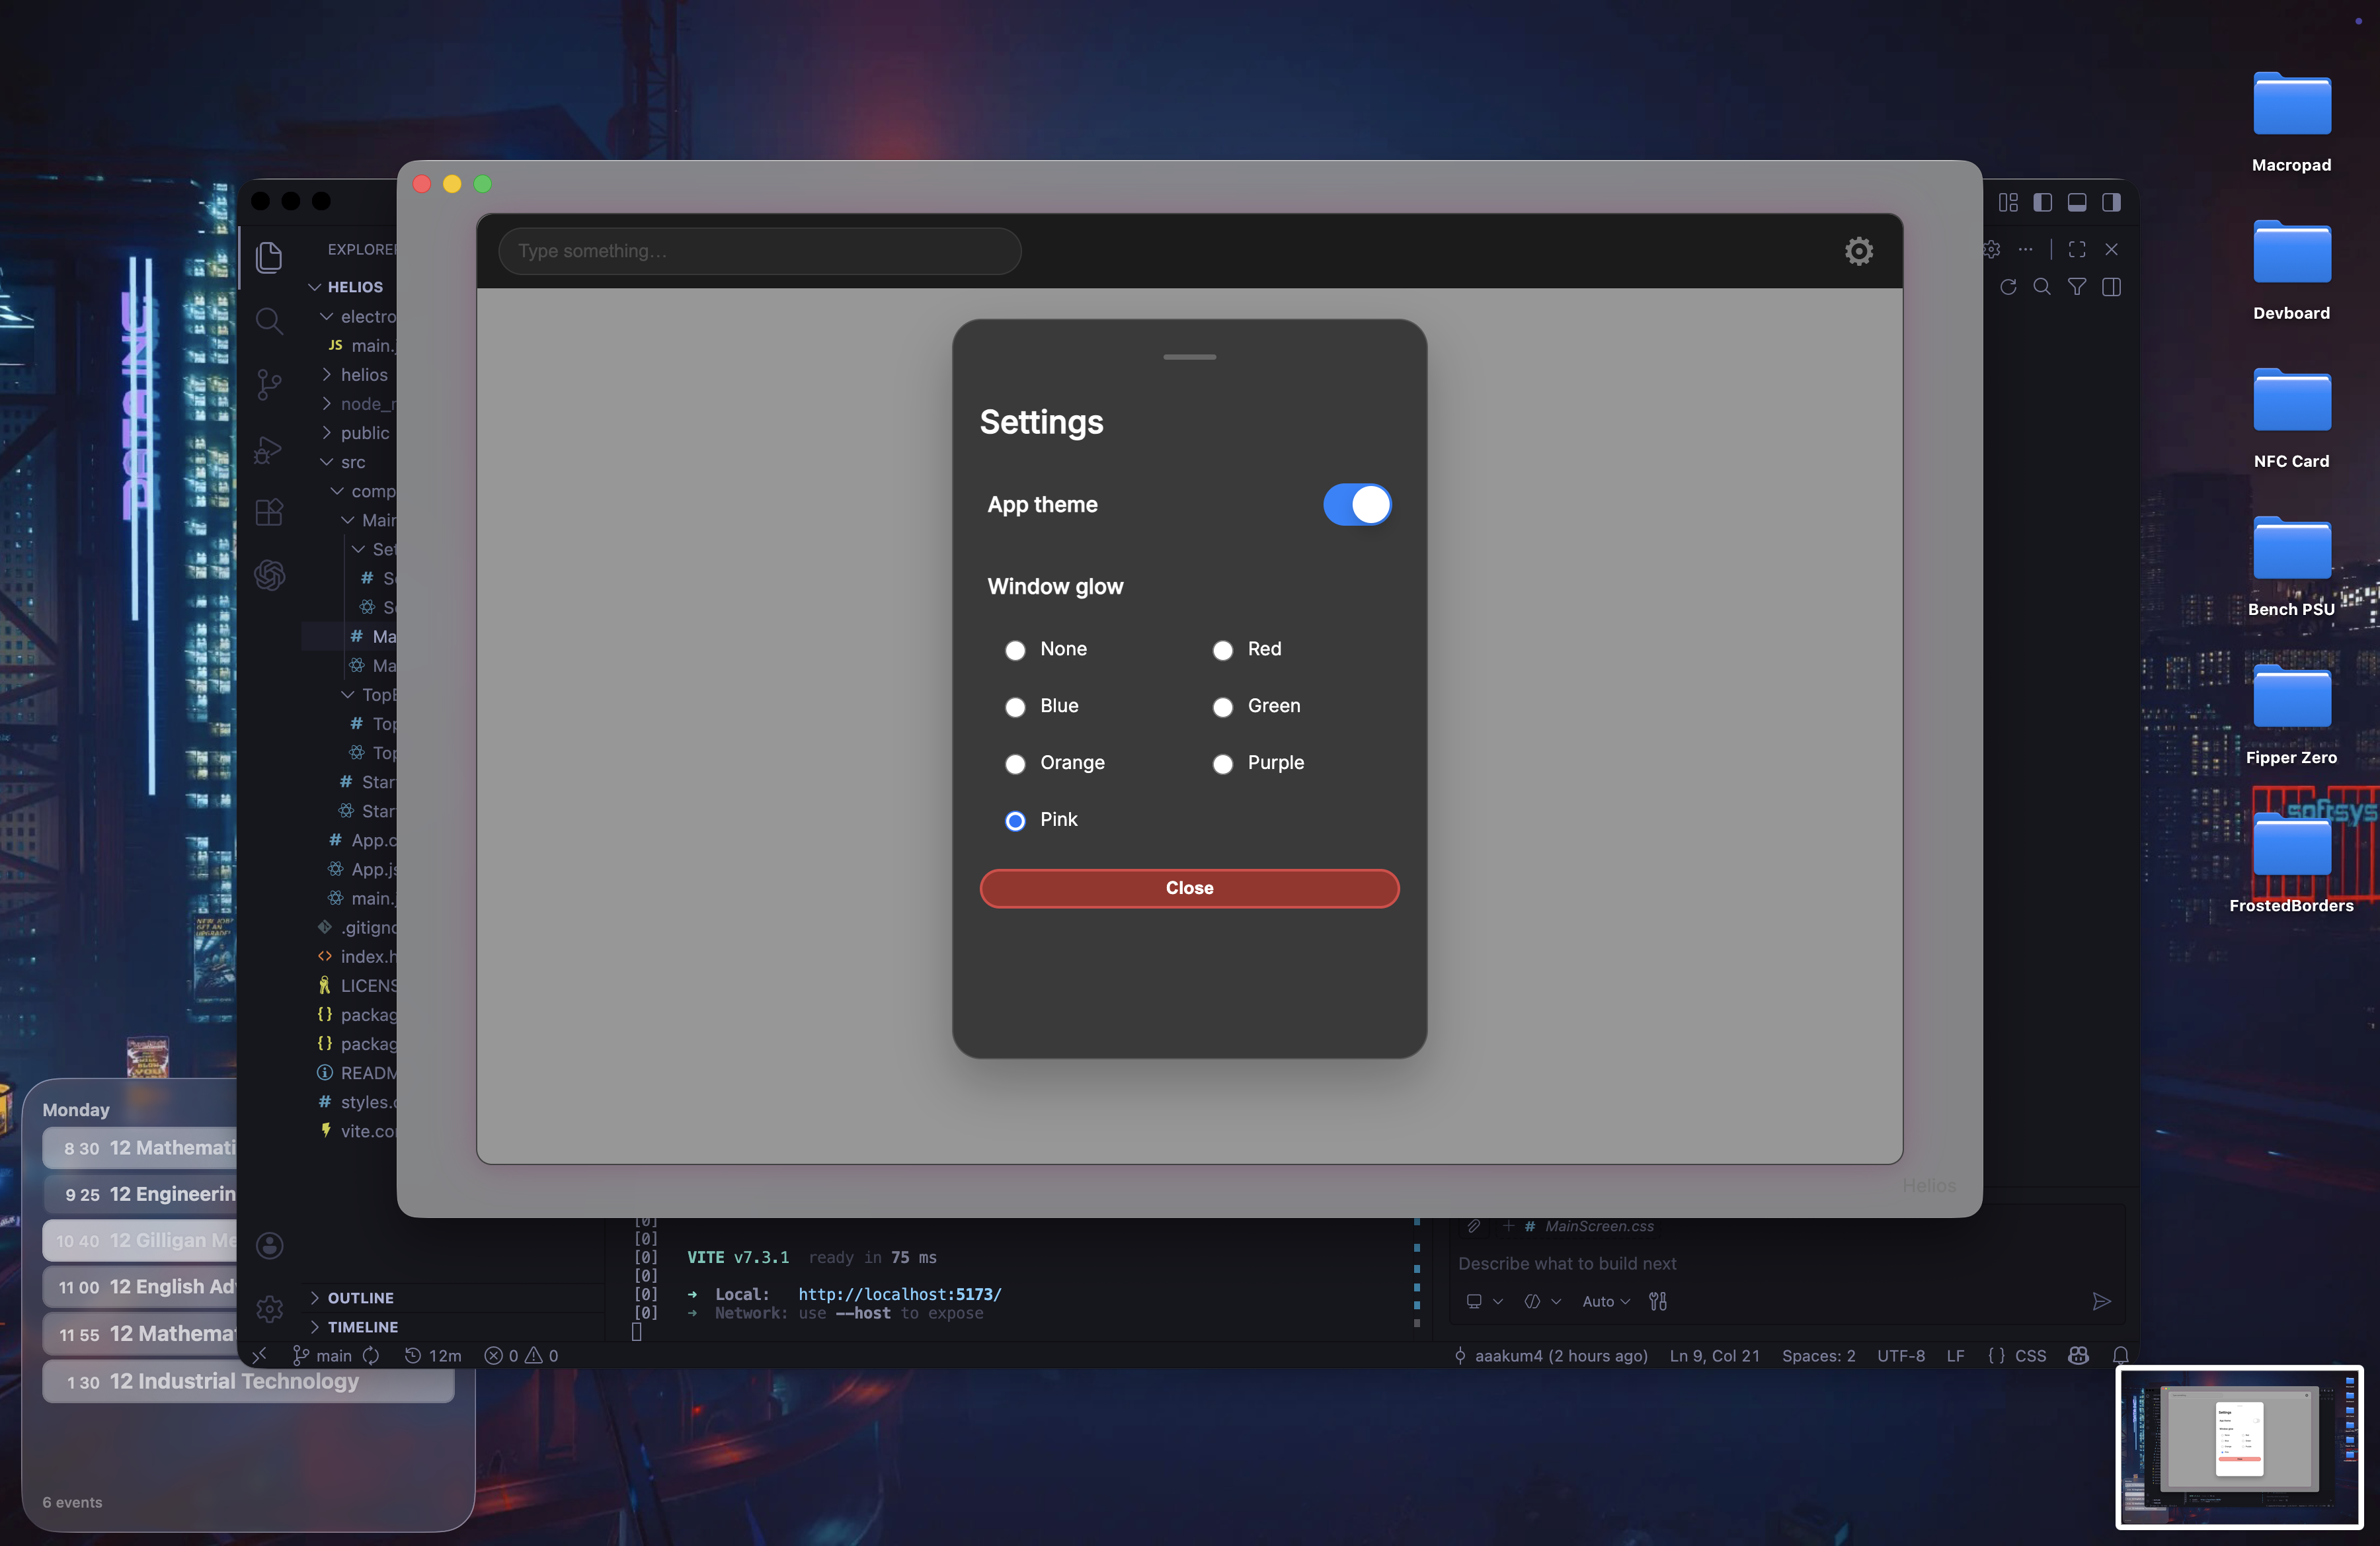This screenshot has height=1546, width=2380.
Task: Expand the TIMELINE section
Action: (362, 1326)
